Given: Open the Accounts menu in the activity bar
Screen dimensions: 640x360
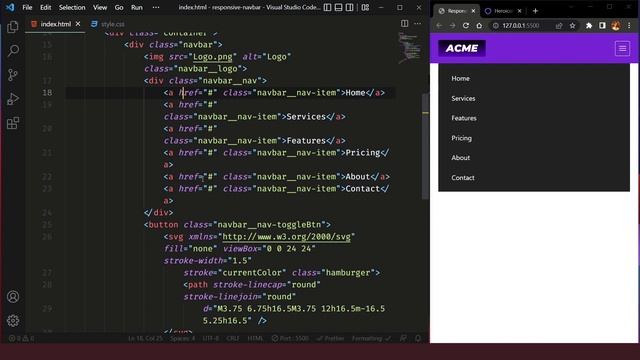Looking at the screenshot, I should pyautogui.click(x=13, y=297).
